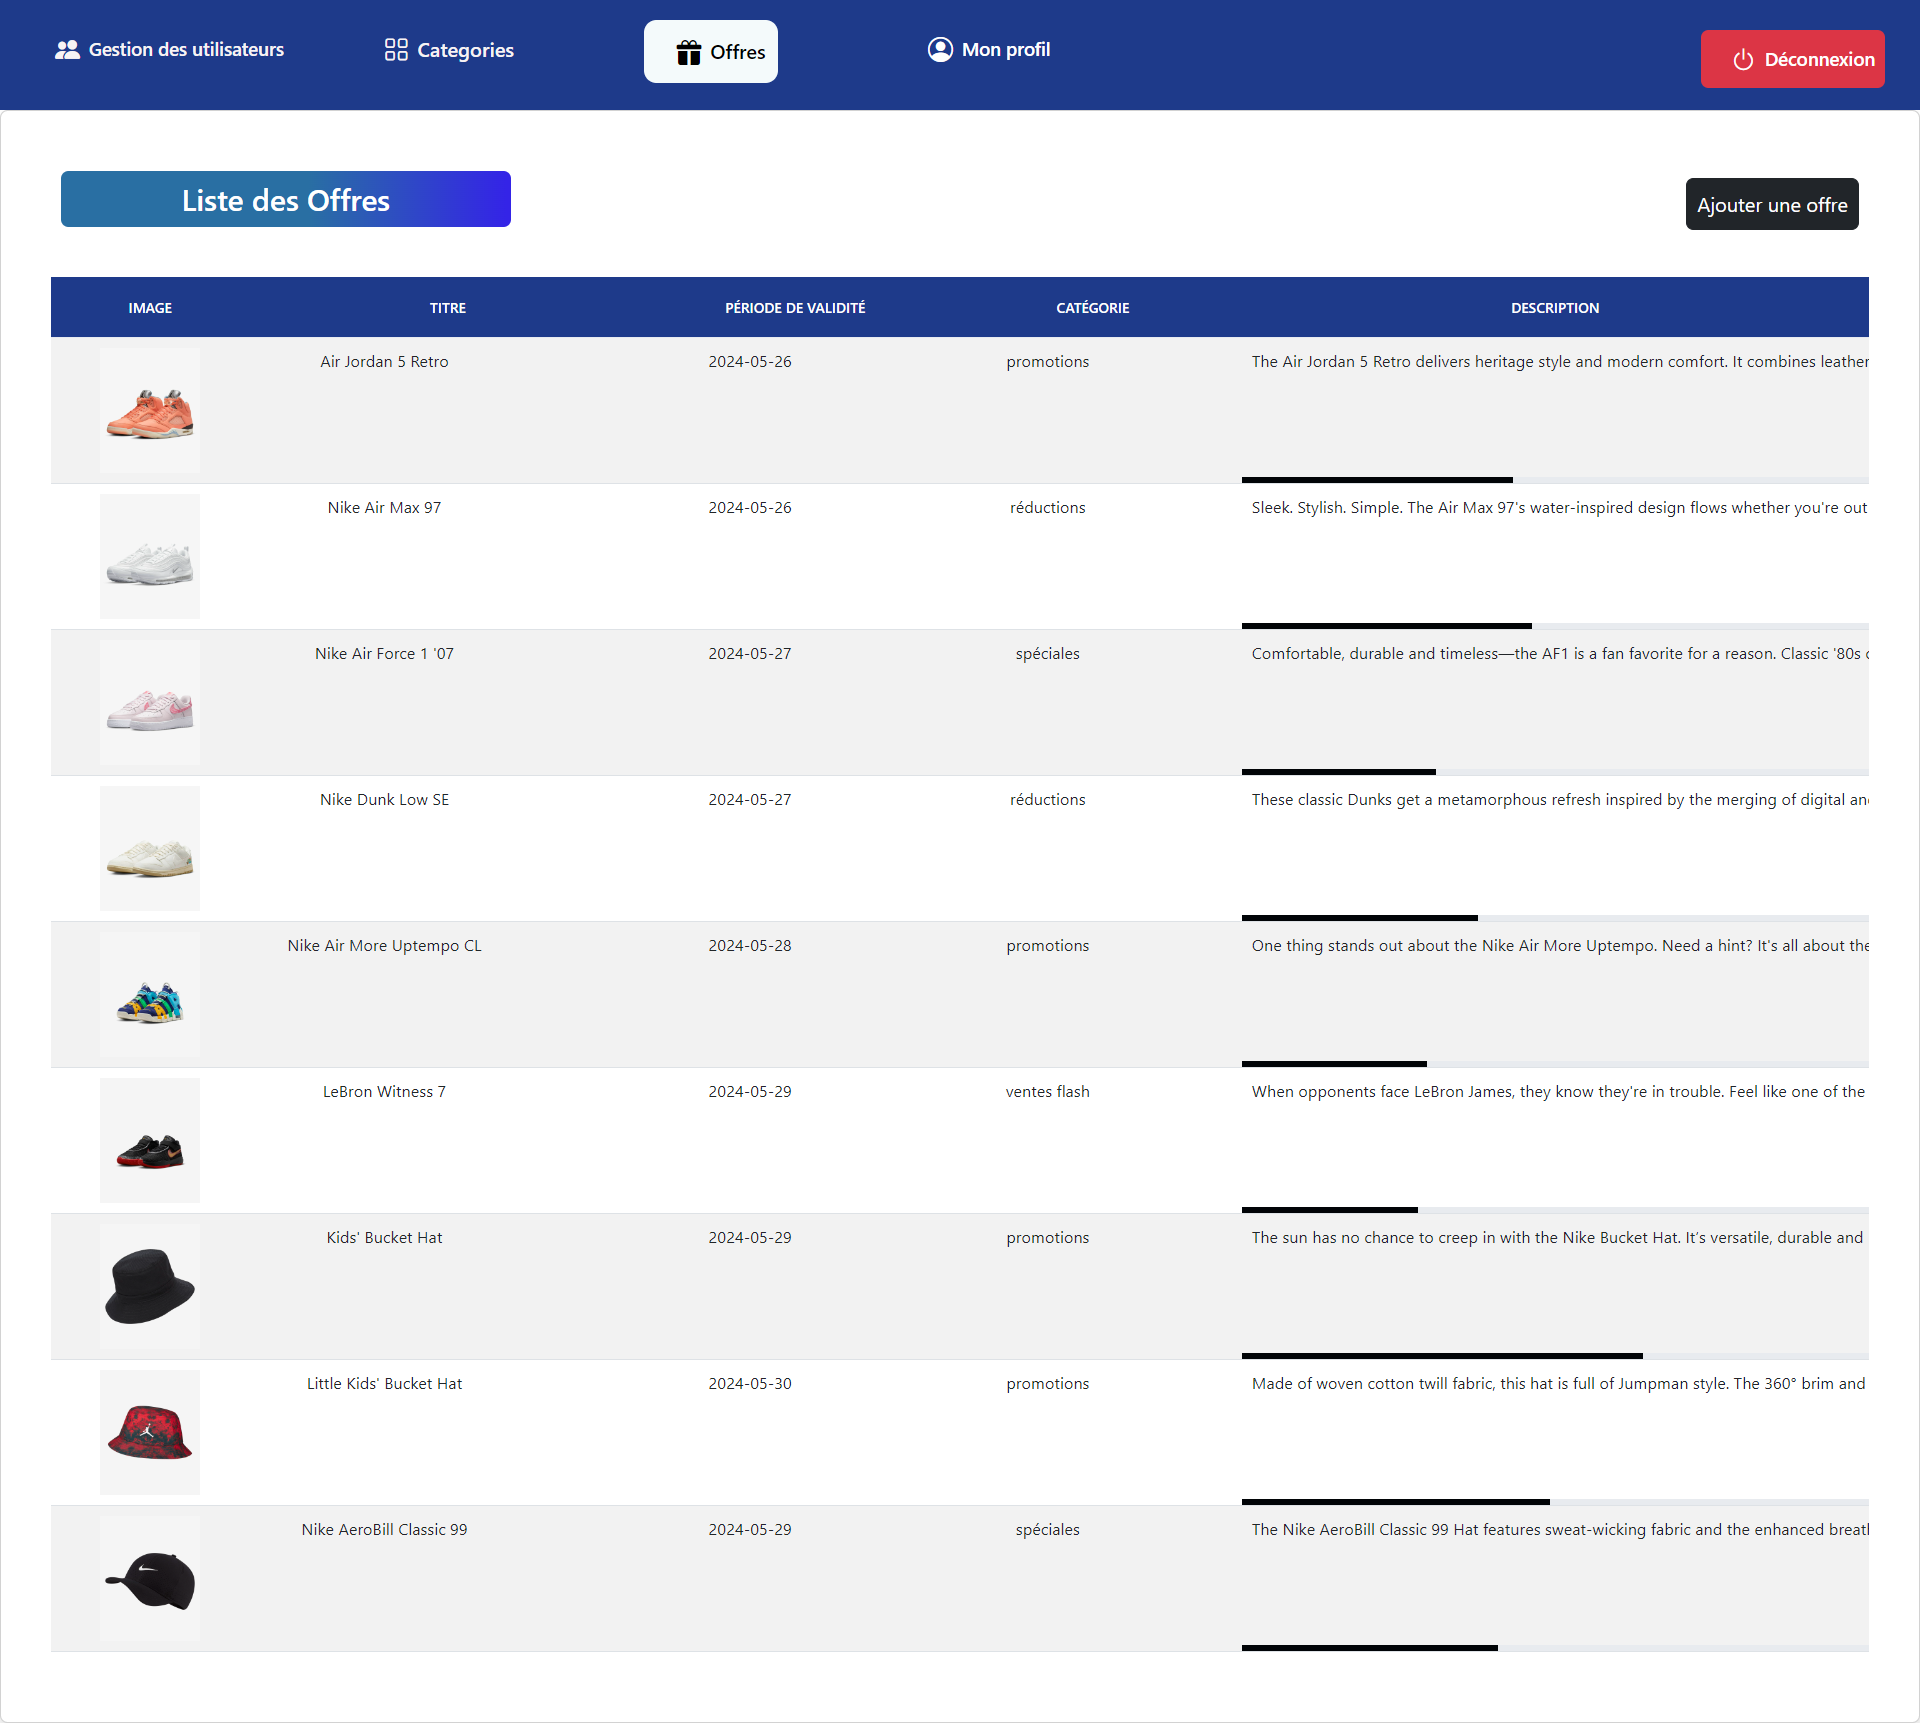Viewport: 1920px width, 1723px height.
Task: Click the users icon beside Gestion des utilisateurs
Action: (x=67, y=50)
